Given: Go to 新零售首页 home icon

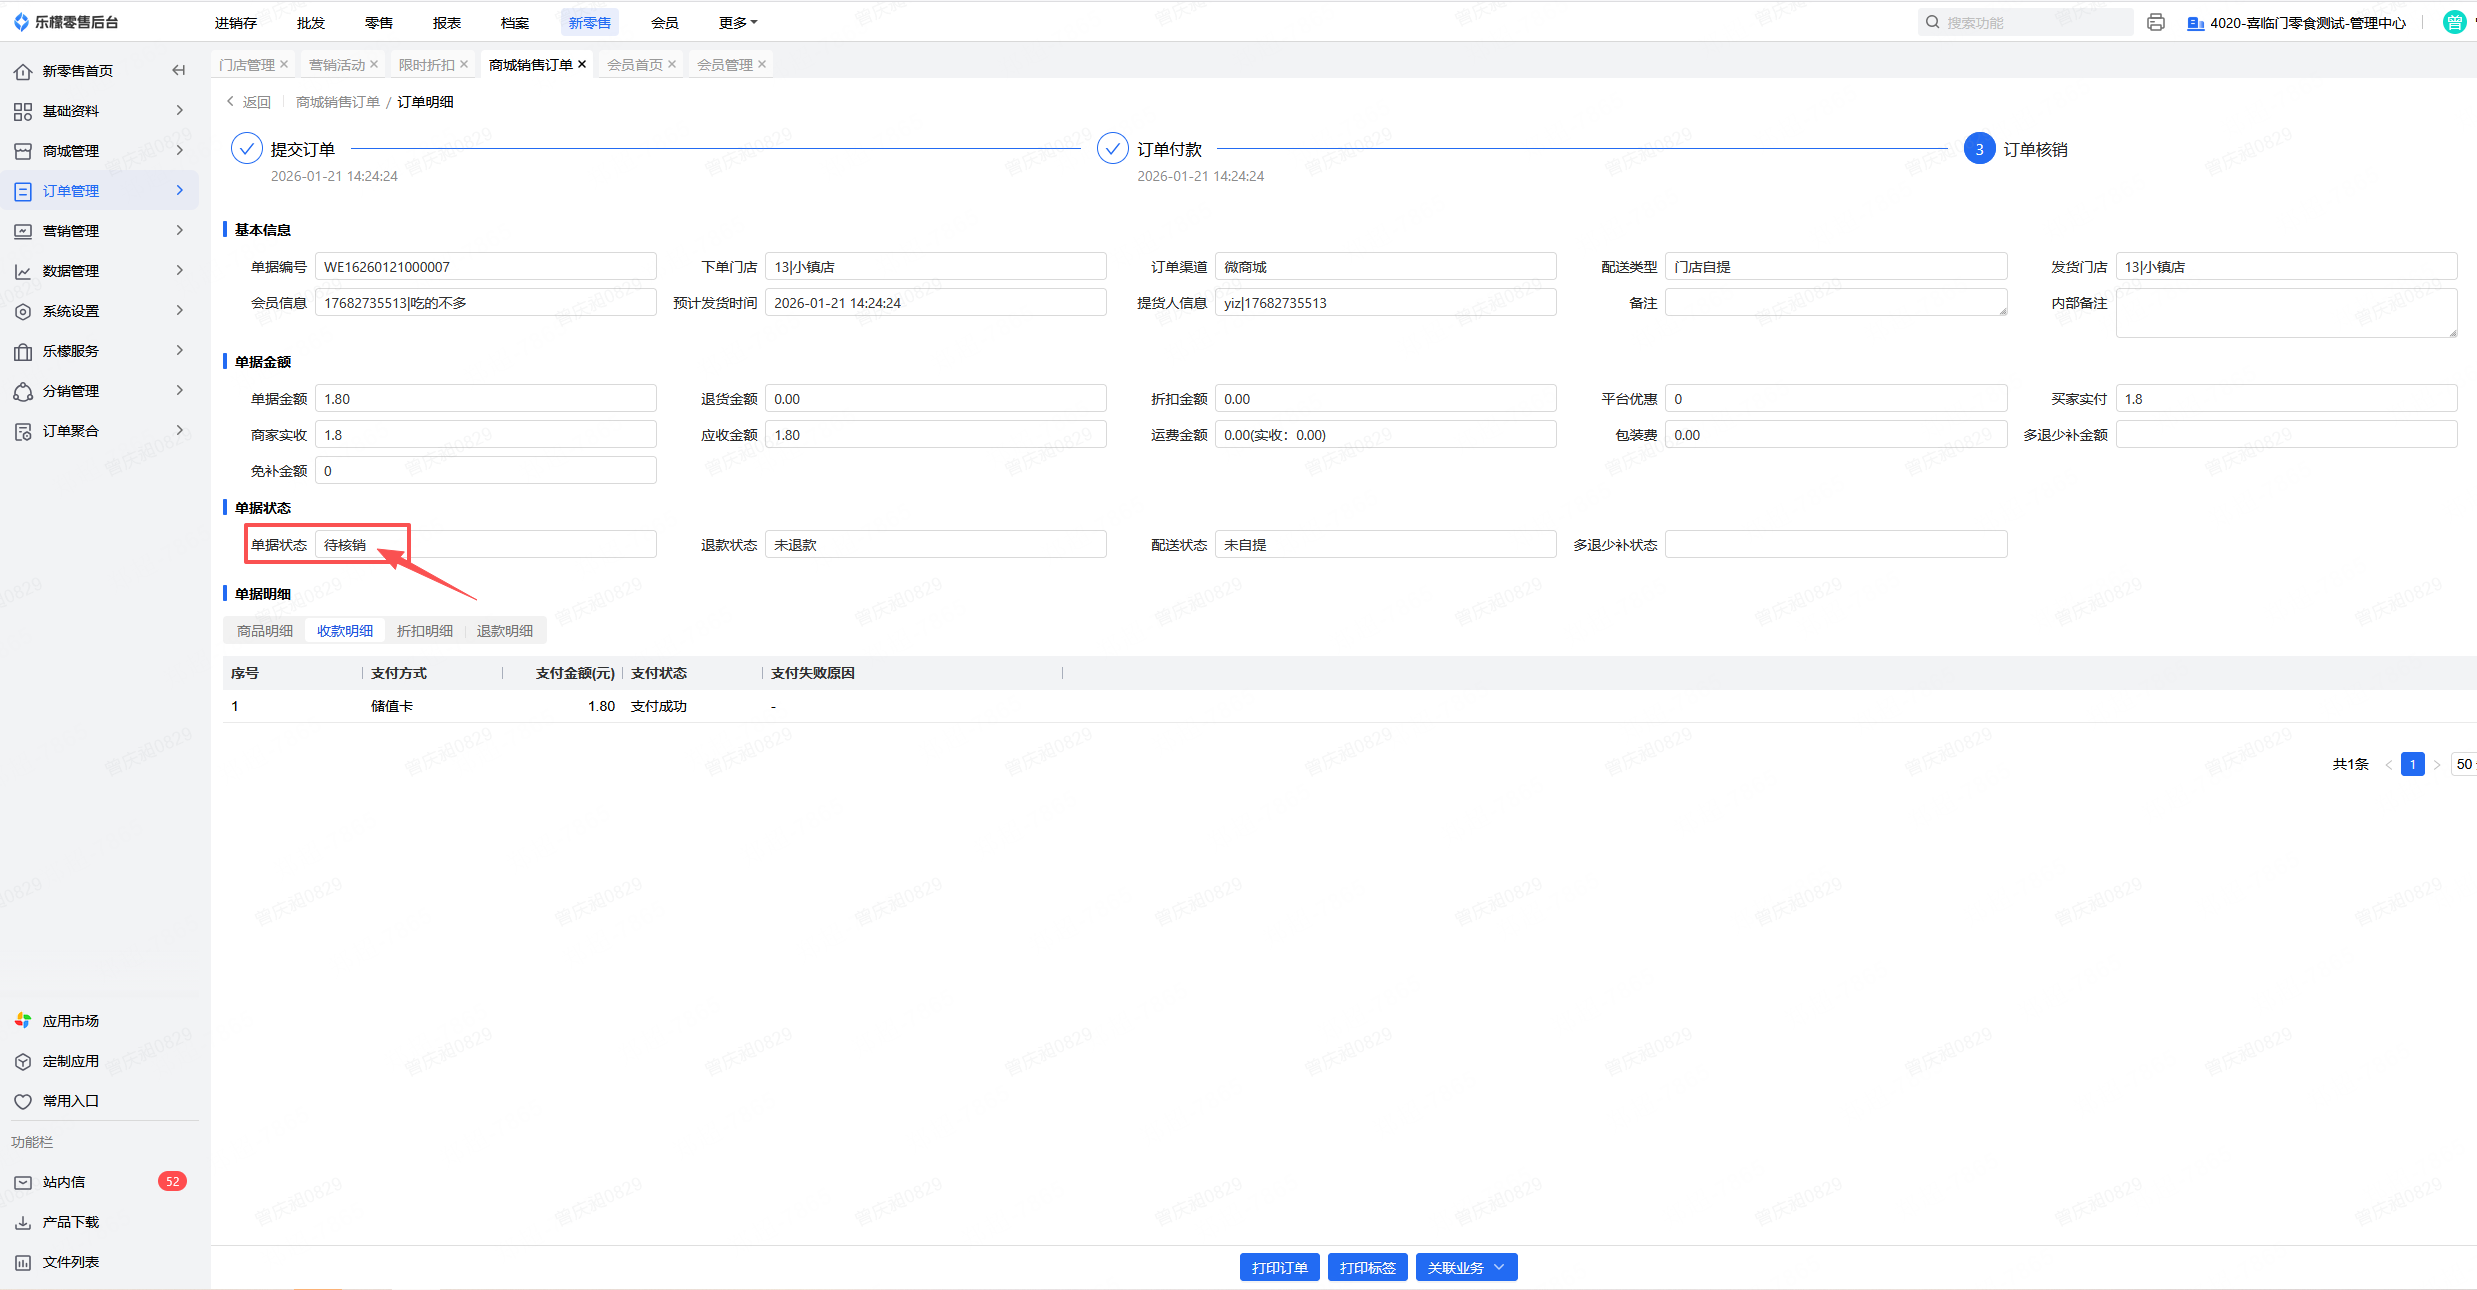Looking at the screenshot, I should point(23,71).
